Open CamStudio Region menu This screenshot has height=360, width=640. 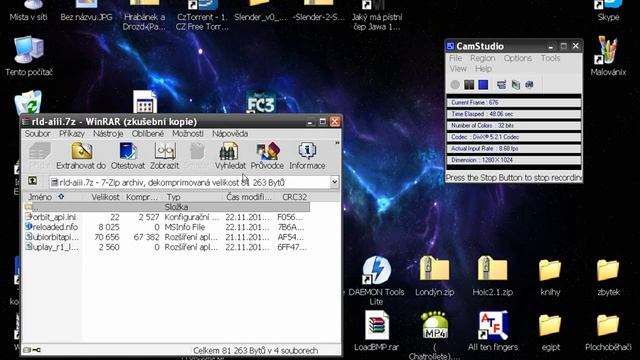click(482, 58)
